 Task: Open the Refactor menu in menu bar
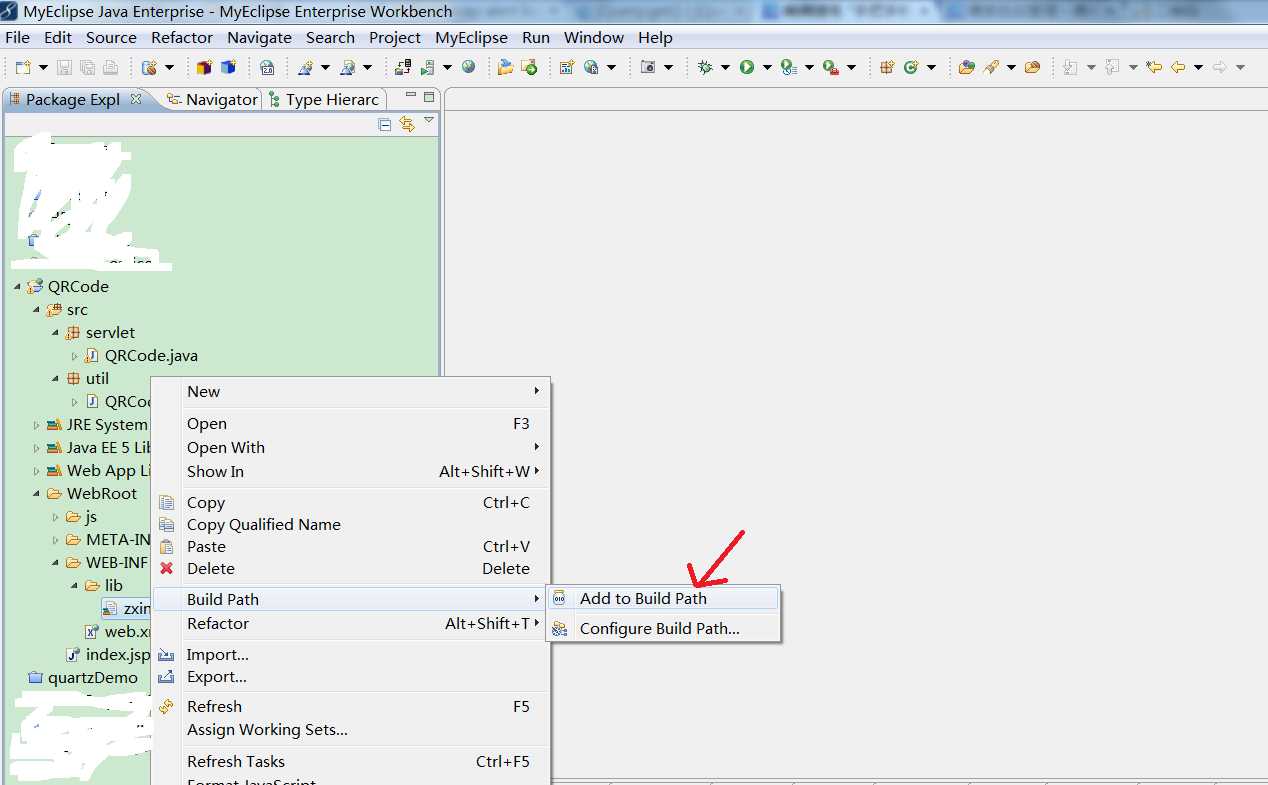[x=182, y=37]
